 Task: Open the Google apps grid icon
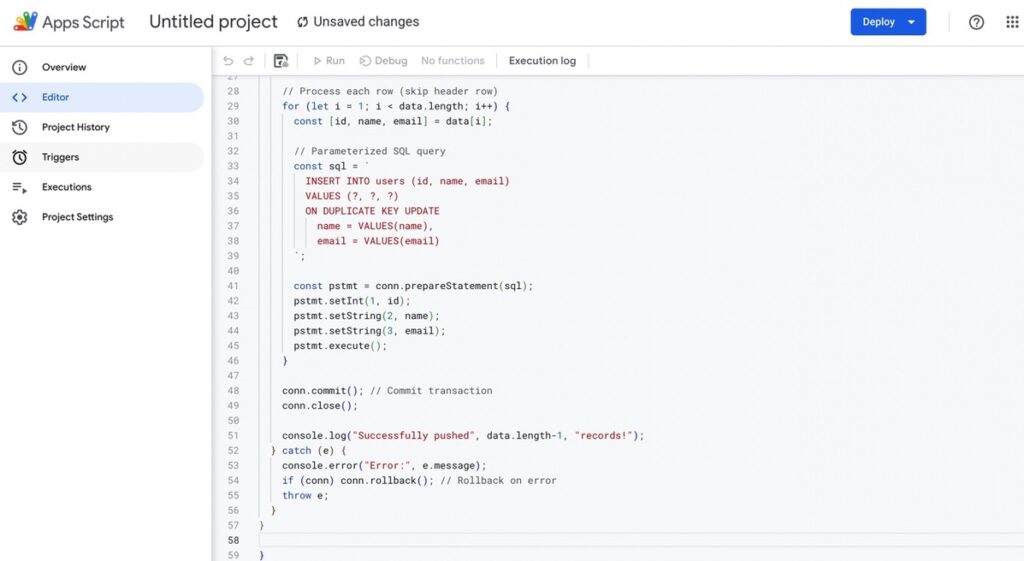(1012, 22)
